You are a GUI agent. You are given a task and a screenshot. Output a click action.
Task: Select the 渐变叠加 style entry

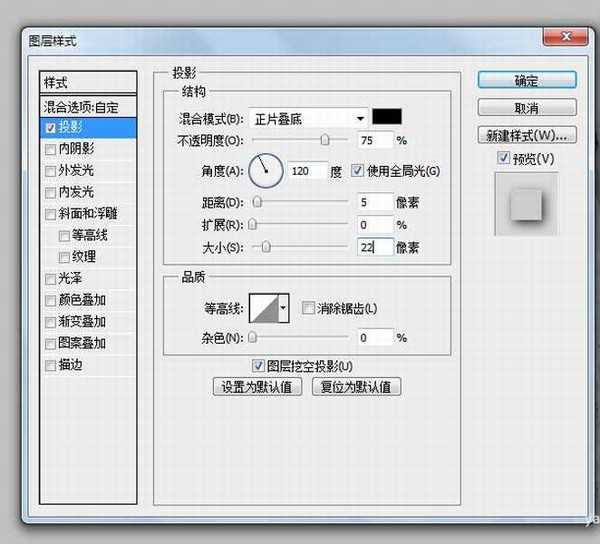tap(82, 322)
